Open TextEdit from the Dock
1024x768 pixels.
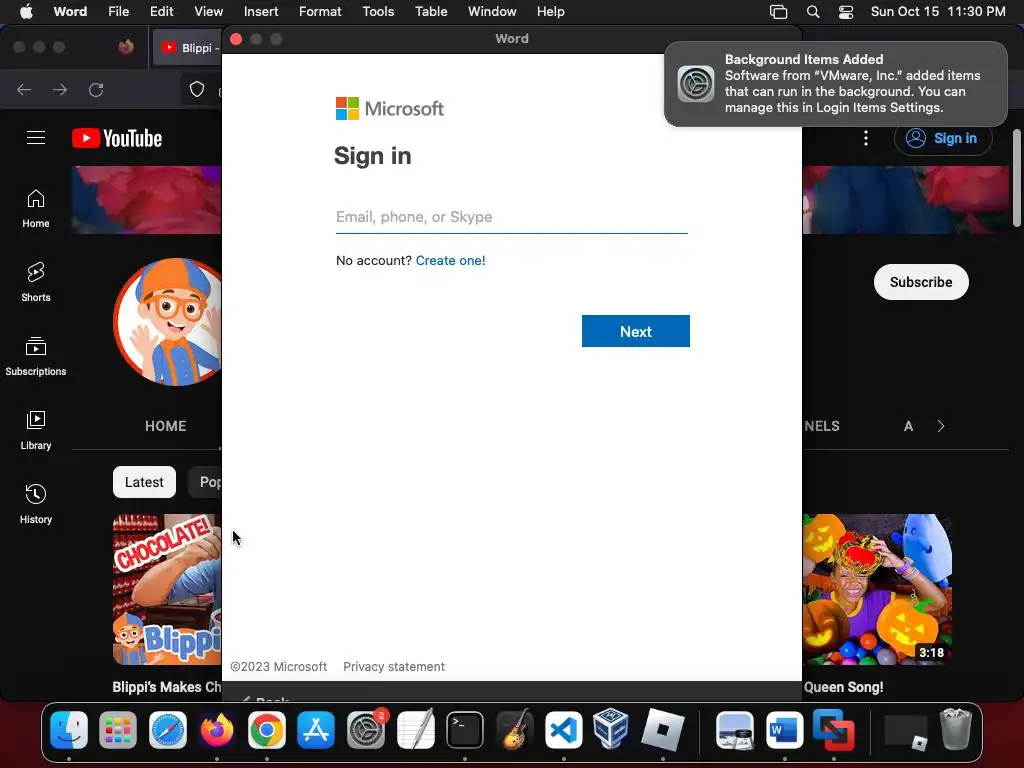[x=415, y=729]
